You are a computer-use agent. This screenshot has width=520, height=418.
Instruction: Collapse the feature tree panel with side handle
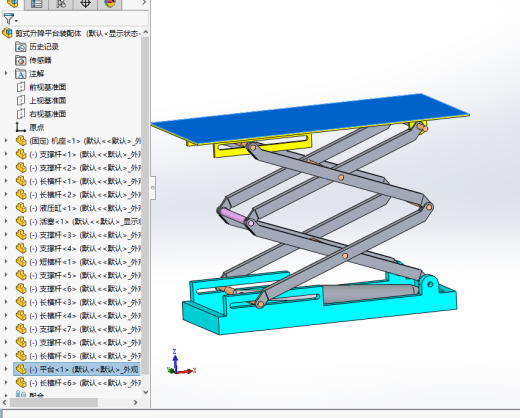(153, 188)
